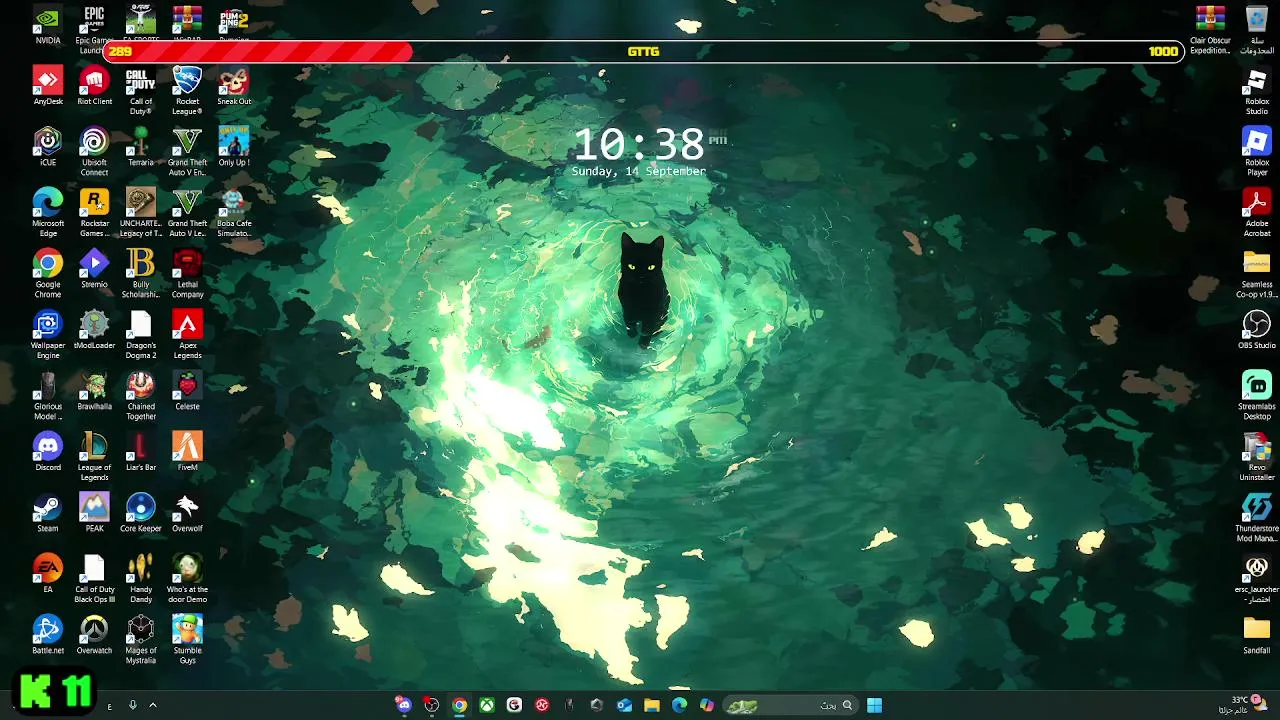
Task: Open the Rocket League® shortcut
Action: tap(187, 91)
